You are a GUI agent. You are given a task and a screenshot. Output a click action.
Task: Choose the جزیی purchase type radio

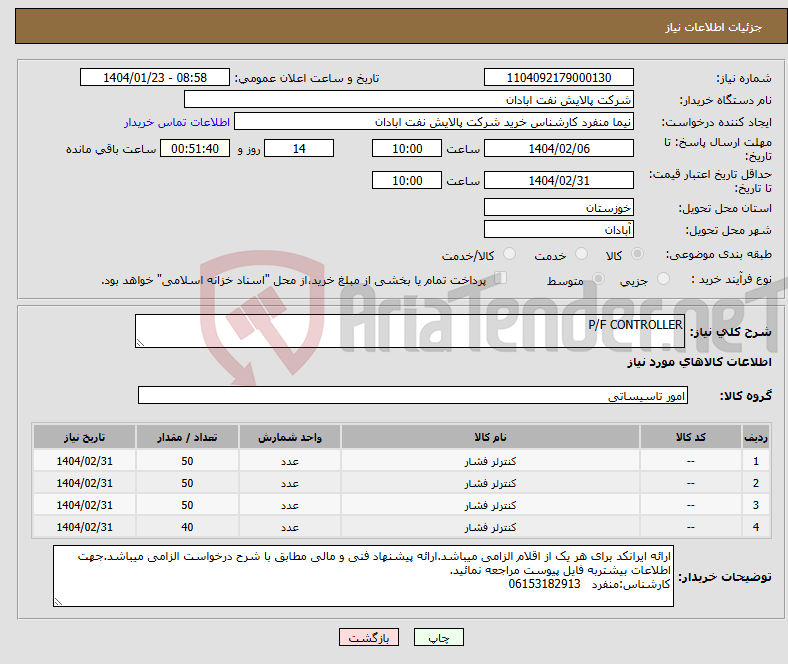coord(664,280)
